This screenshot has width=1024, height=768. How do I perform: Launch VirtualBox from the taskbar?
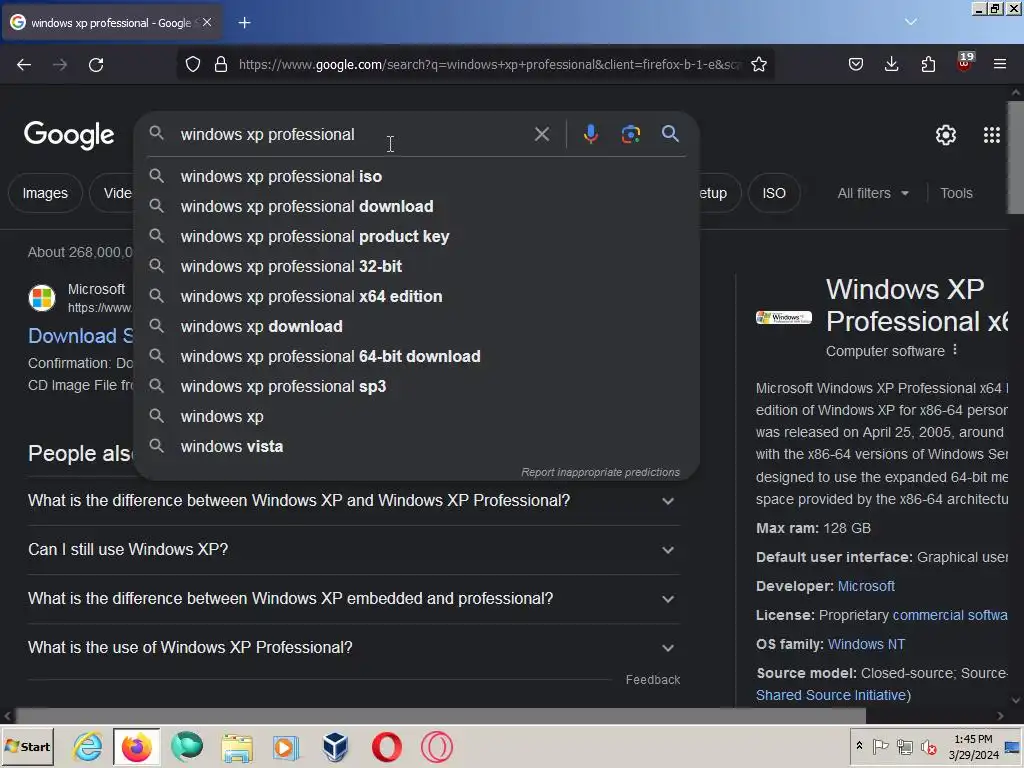[335, 746]
